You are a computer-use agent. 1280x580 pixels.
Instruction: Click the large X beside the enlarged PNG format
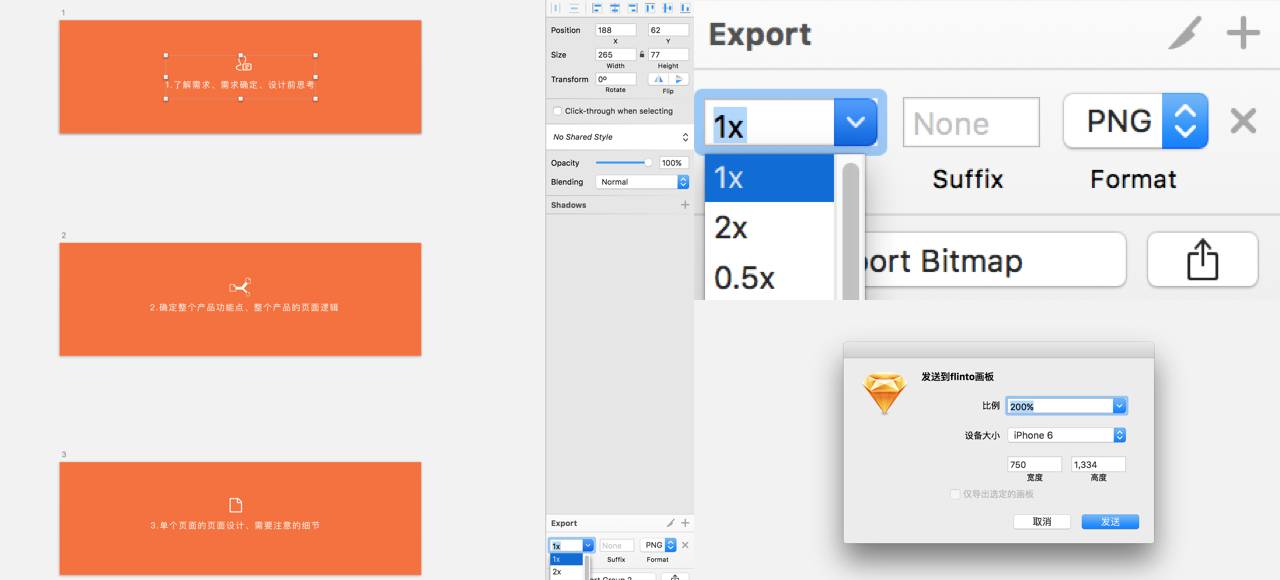(1243, 121)
